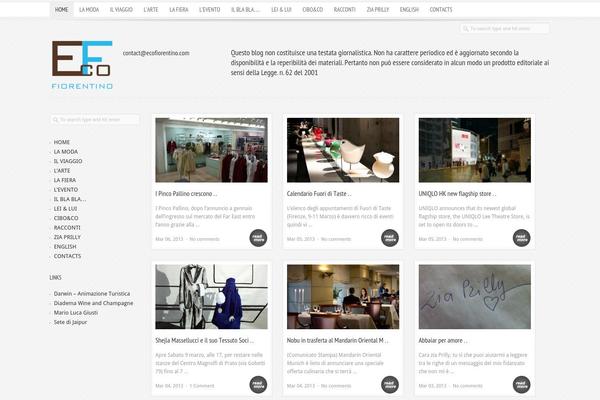Screen dimensions: 600x400
Task: Click the Nobu in trasferta post title
Action: 337,340
